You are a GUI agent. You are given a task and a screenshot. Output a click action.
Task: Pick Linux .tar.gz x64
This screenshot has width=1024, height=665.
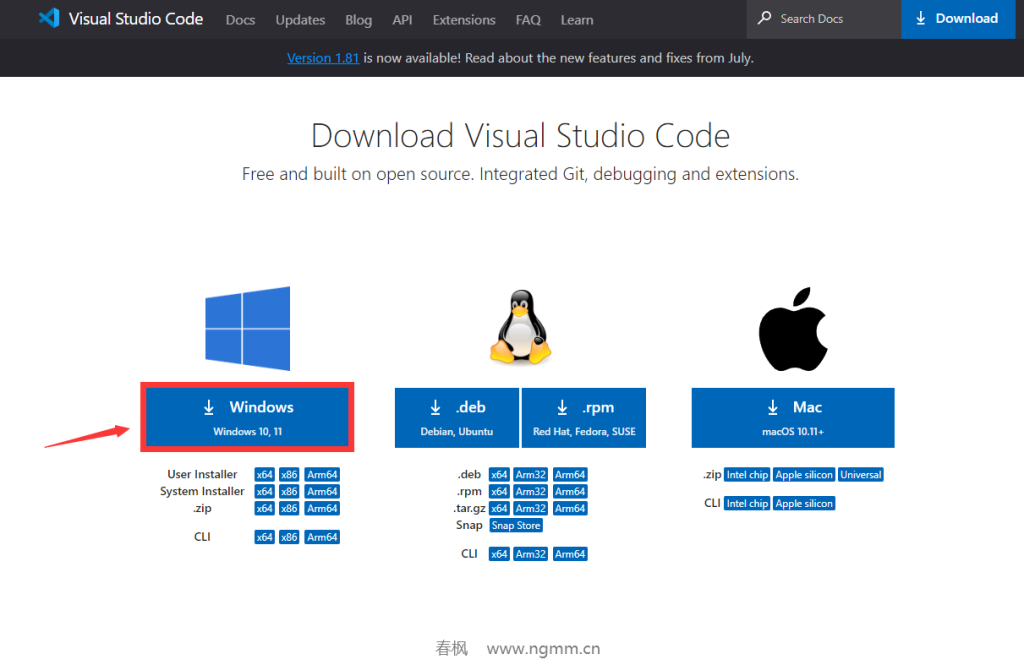[499, 508]
